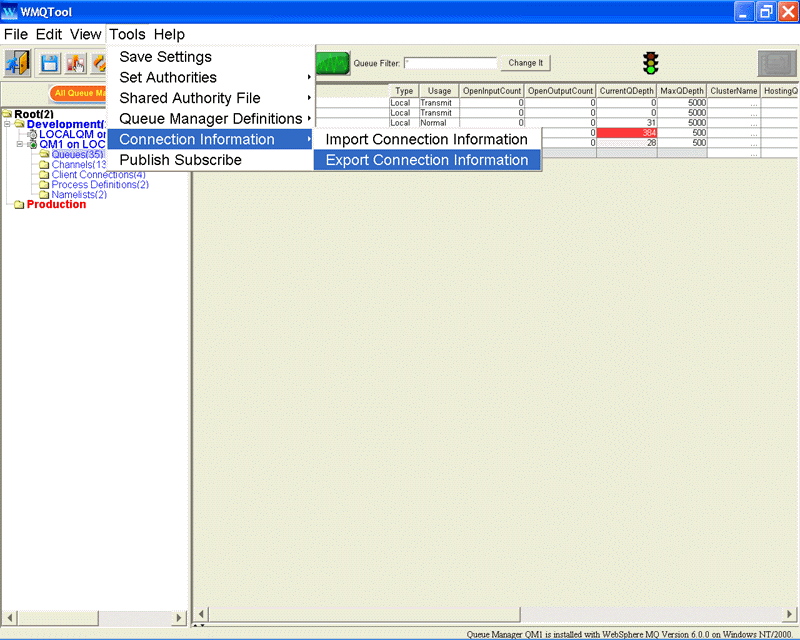800x640 pixels.
Task: Click the blue floppy disk save icon
Action: (50, 63)
